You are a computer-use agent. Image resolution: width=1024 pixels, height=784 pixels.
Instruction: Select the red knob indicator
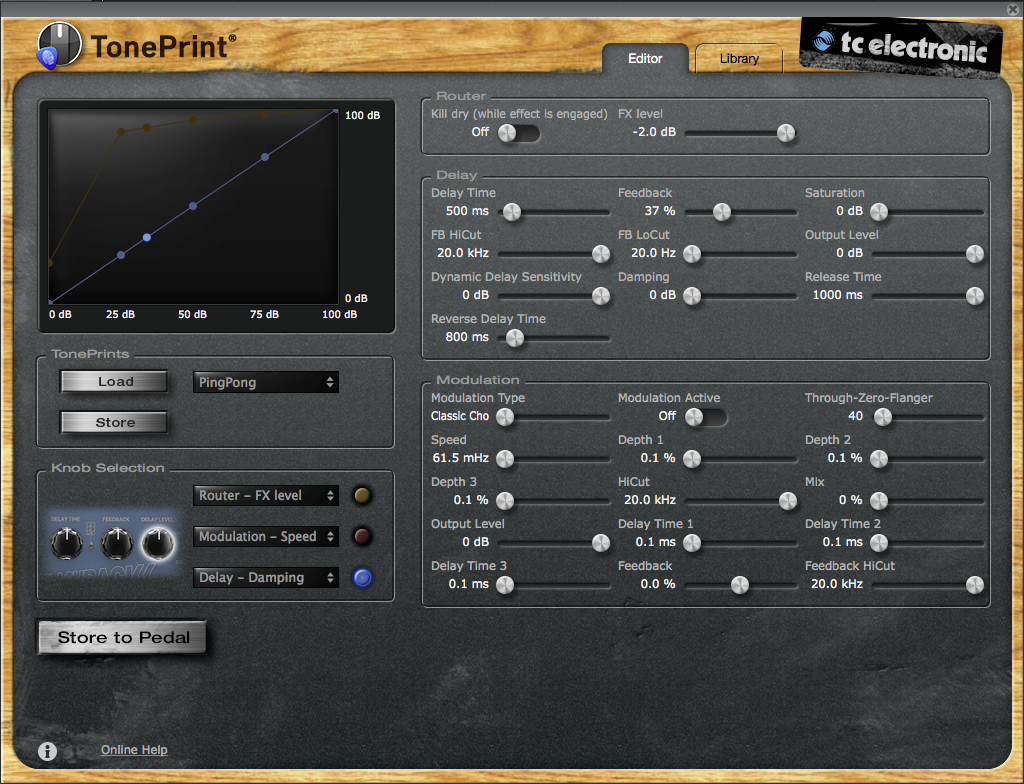click(x=362, y=536)
